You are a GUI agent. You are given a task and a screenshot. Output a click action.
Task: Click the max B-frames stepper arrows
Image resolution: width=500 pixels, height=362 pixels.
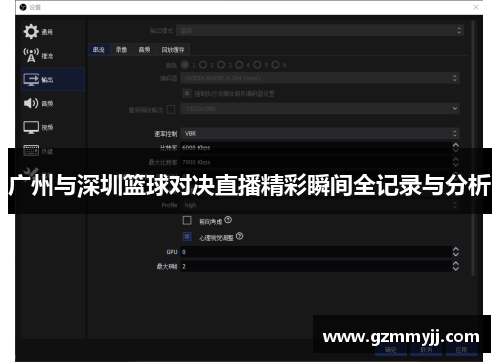[x=456, y=266]
